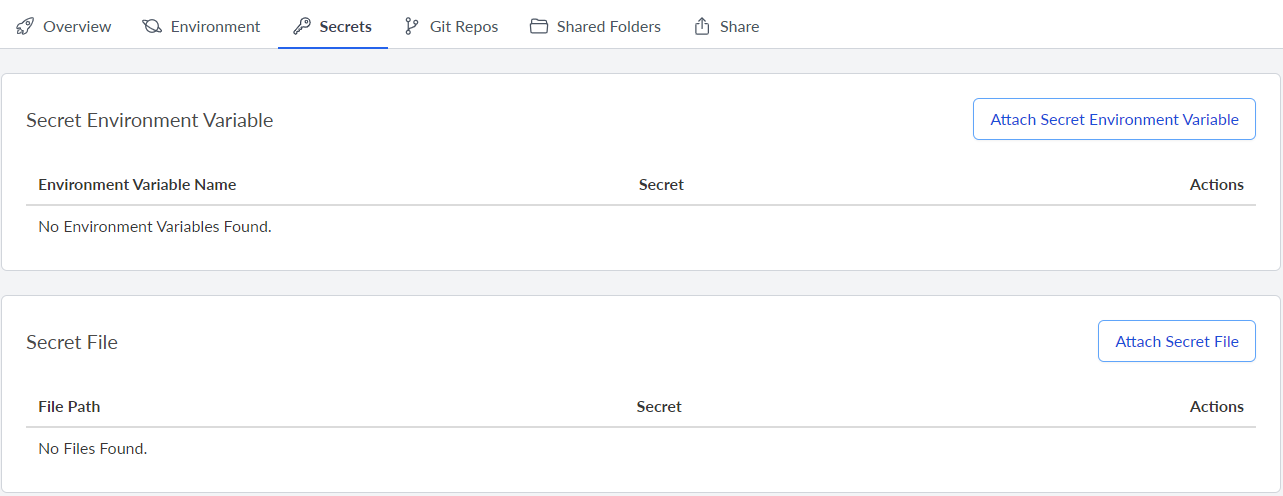Viewport: 1283px width, 496px height.
Task: Click the 'No Files Found.' row
Action: pyautogui.click(x=93, y=449)
